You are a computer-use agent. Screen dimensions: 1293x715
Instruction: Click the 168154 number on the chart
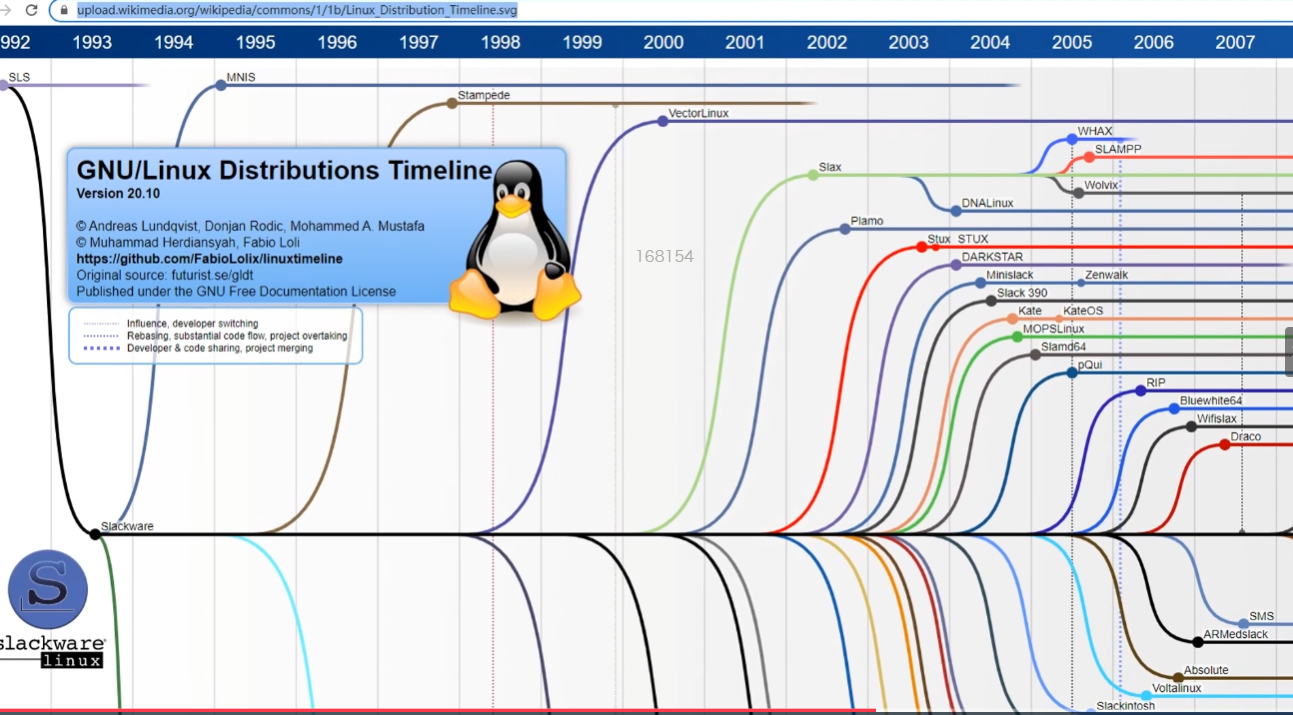[664, 256]
